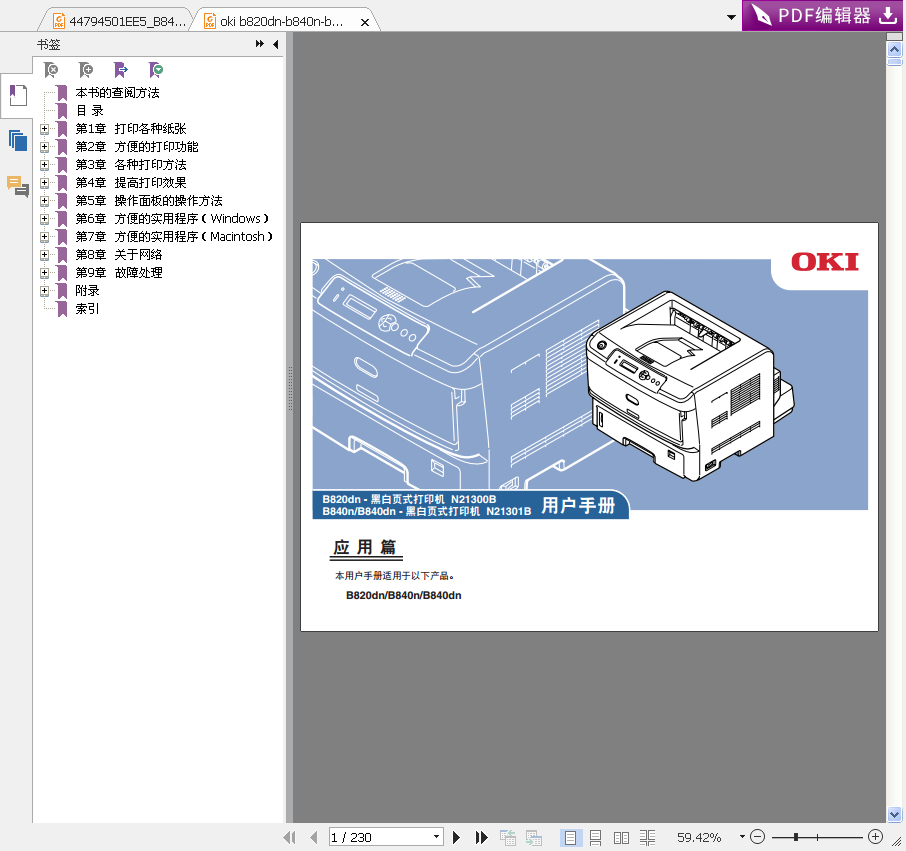Screen dimensions: 906x851
Task: Click the purple bookmark with blue arrow icon
Action: click(x=121, y=70)
